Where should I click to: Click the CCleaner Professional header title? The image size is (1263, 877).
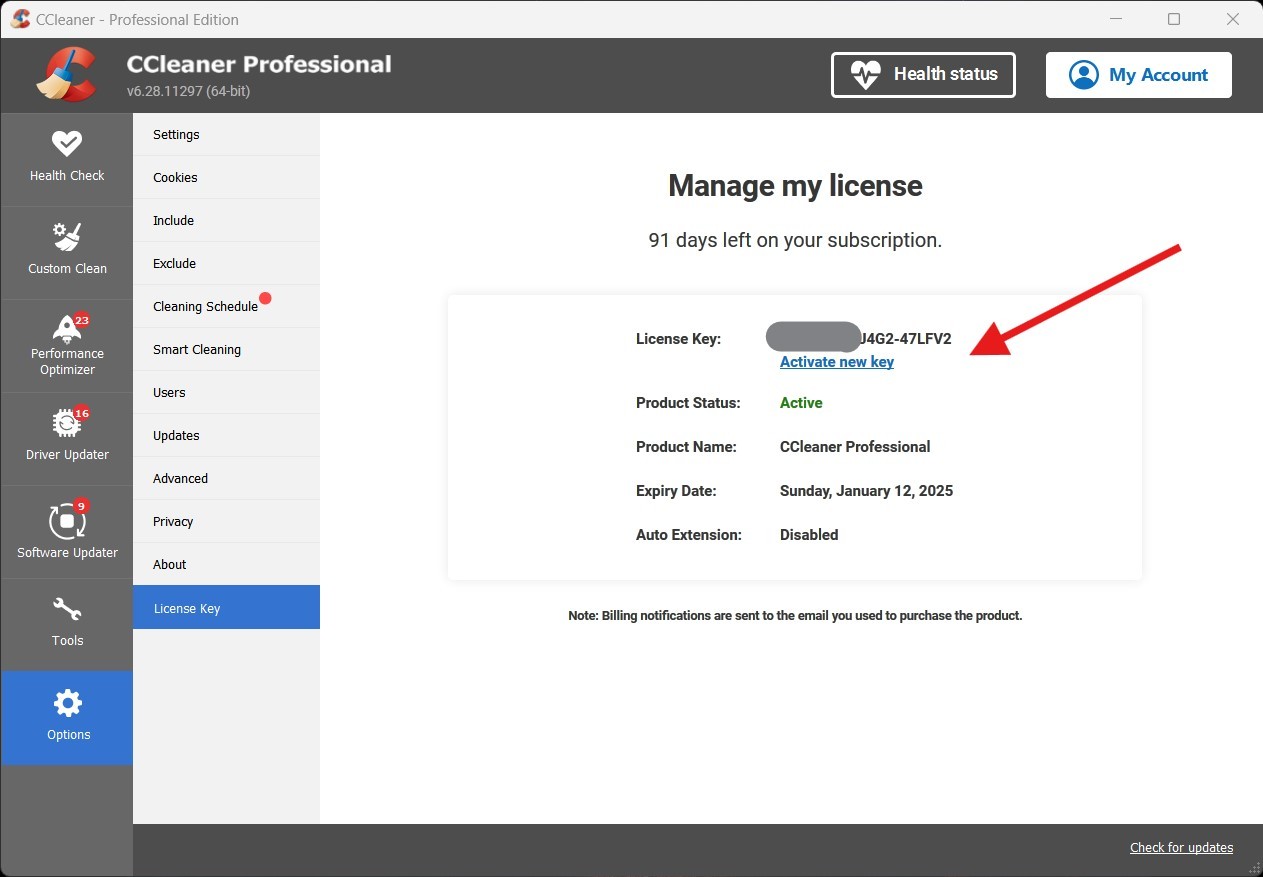click(259, 64)
